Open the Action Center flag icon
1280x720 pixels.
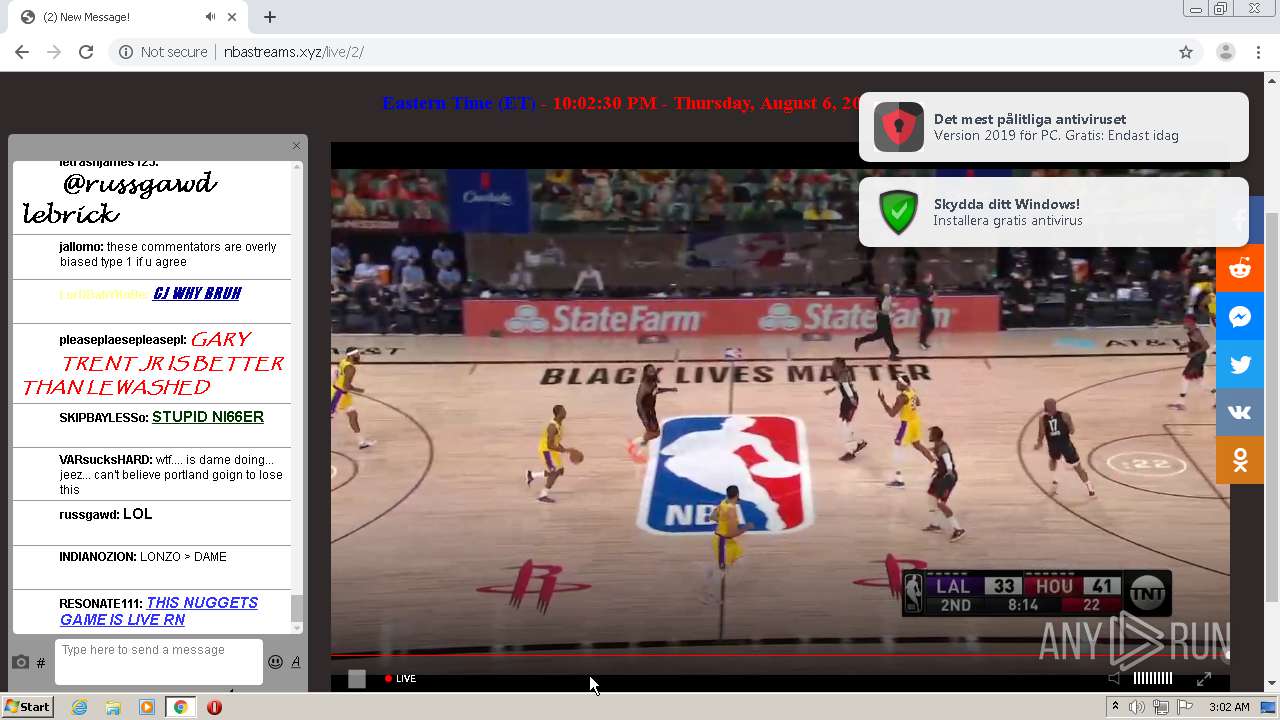pos(1183,707)
